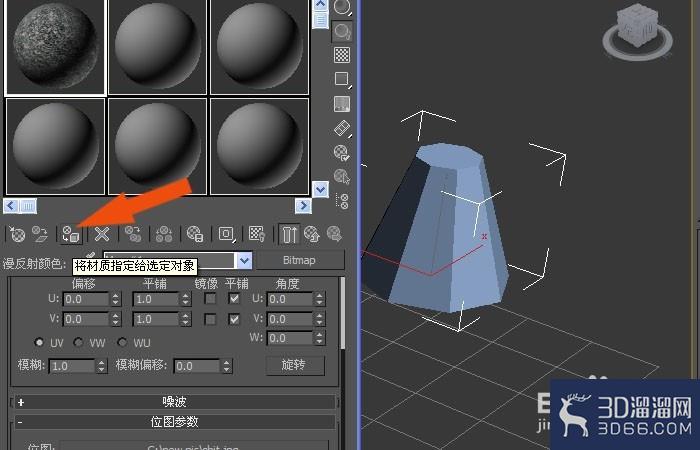The width and height of the screenshot is (700, 450).
Task: Click the V angle value field
Action: (290, 319)
